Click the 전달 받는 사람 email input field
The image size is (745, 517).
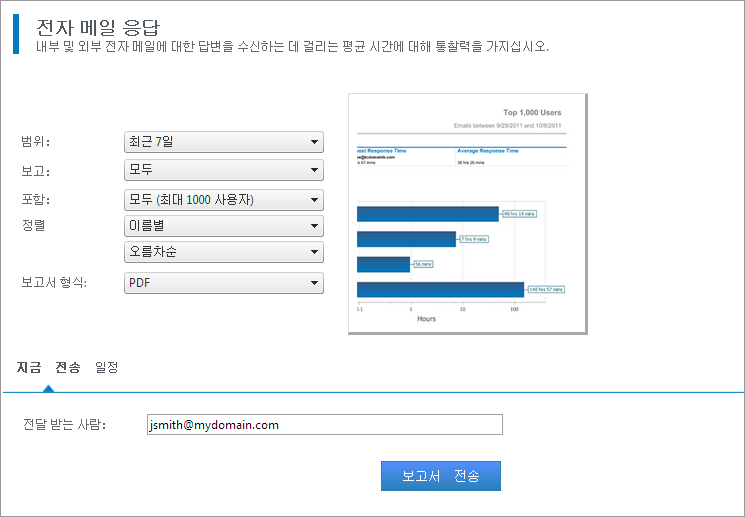[324, 425]
